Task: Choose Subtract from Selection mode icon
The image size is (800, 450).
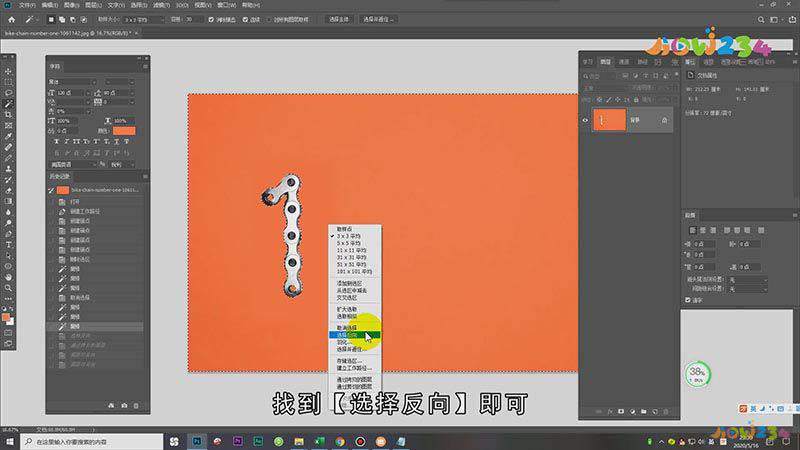Action: [72, 19]
